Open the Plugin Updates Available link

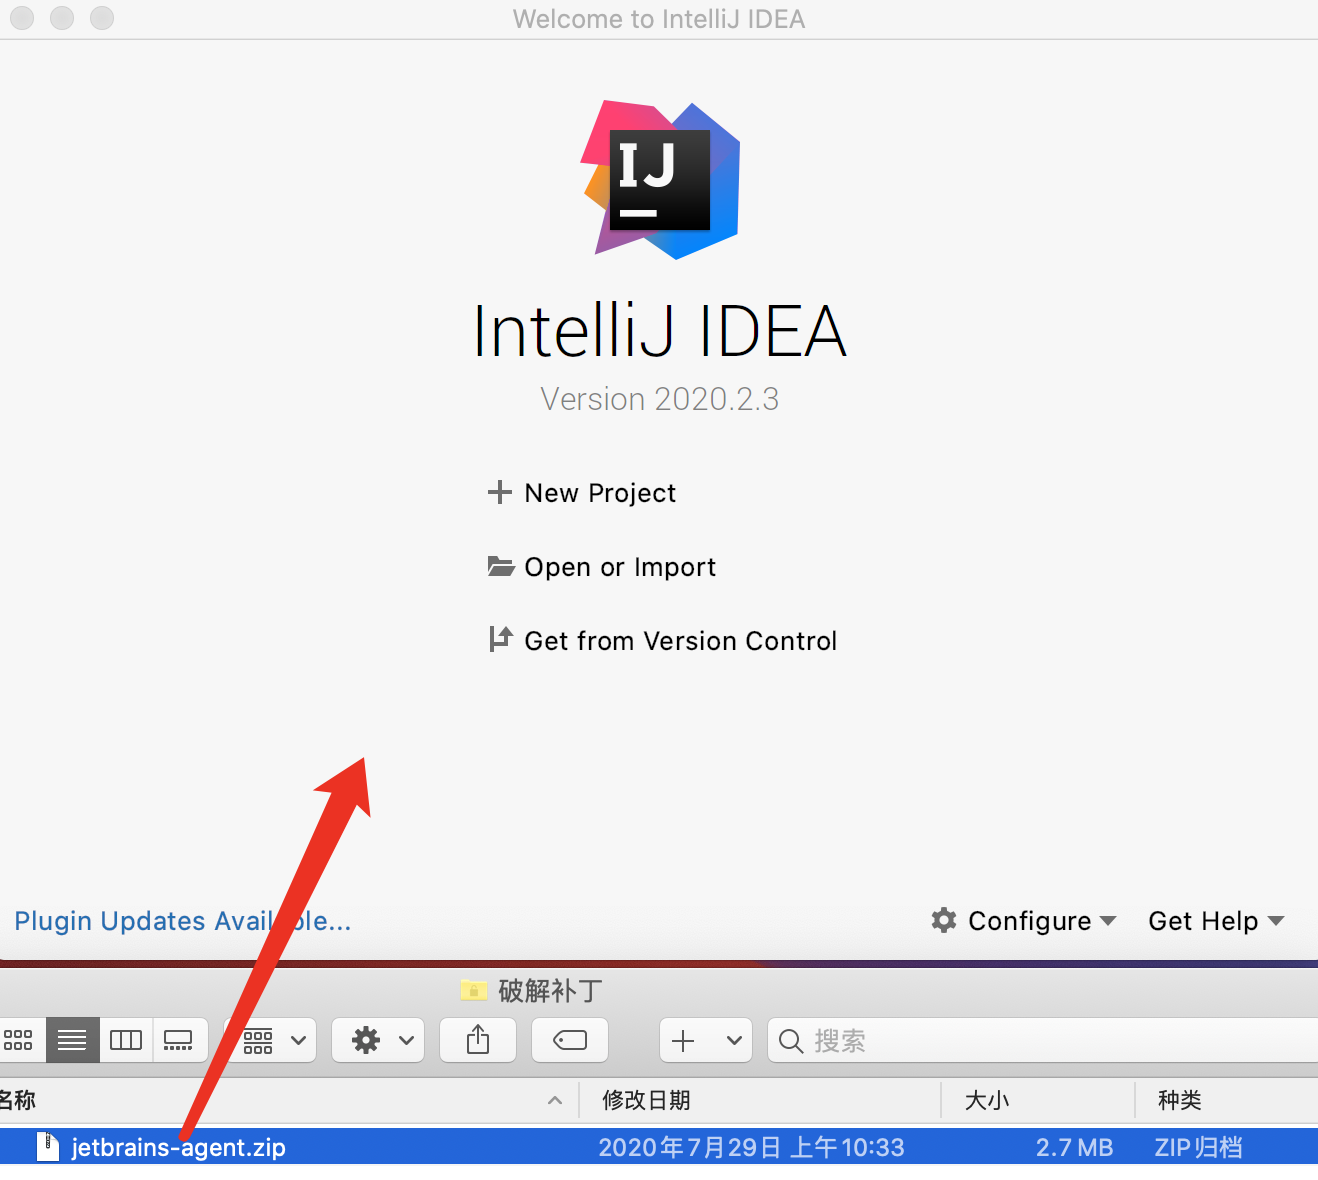[183, 921]
